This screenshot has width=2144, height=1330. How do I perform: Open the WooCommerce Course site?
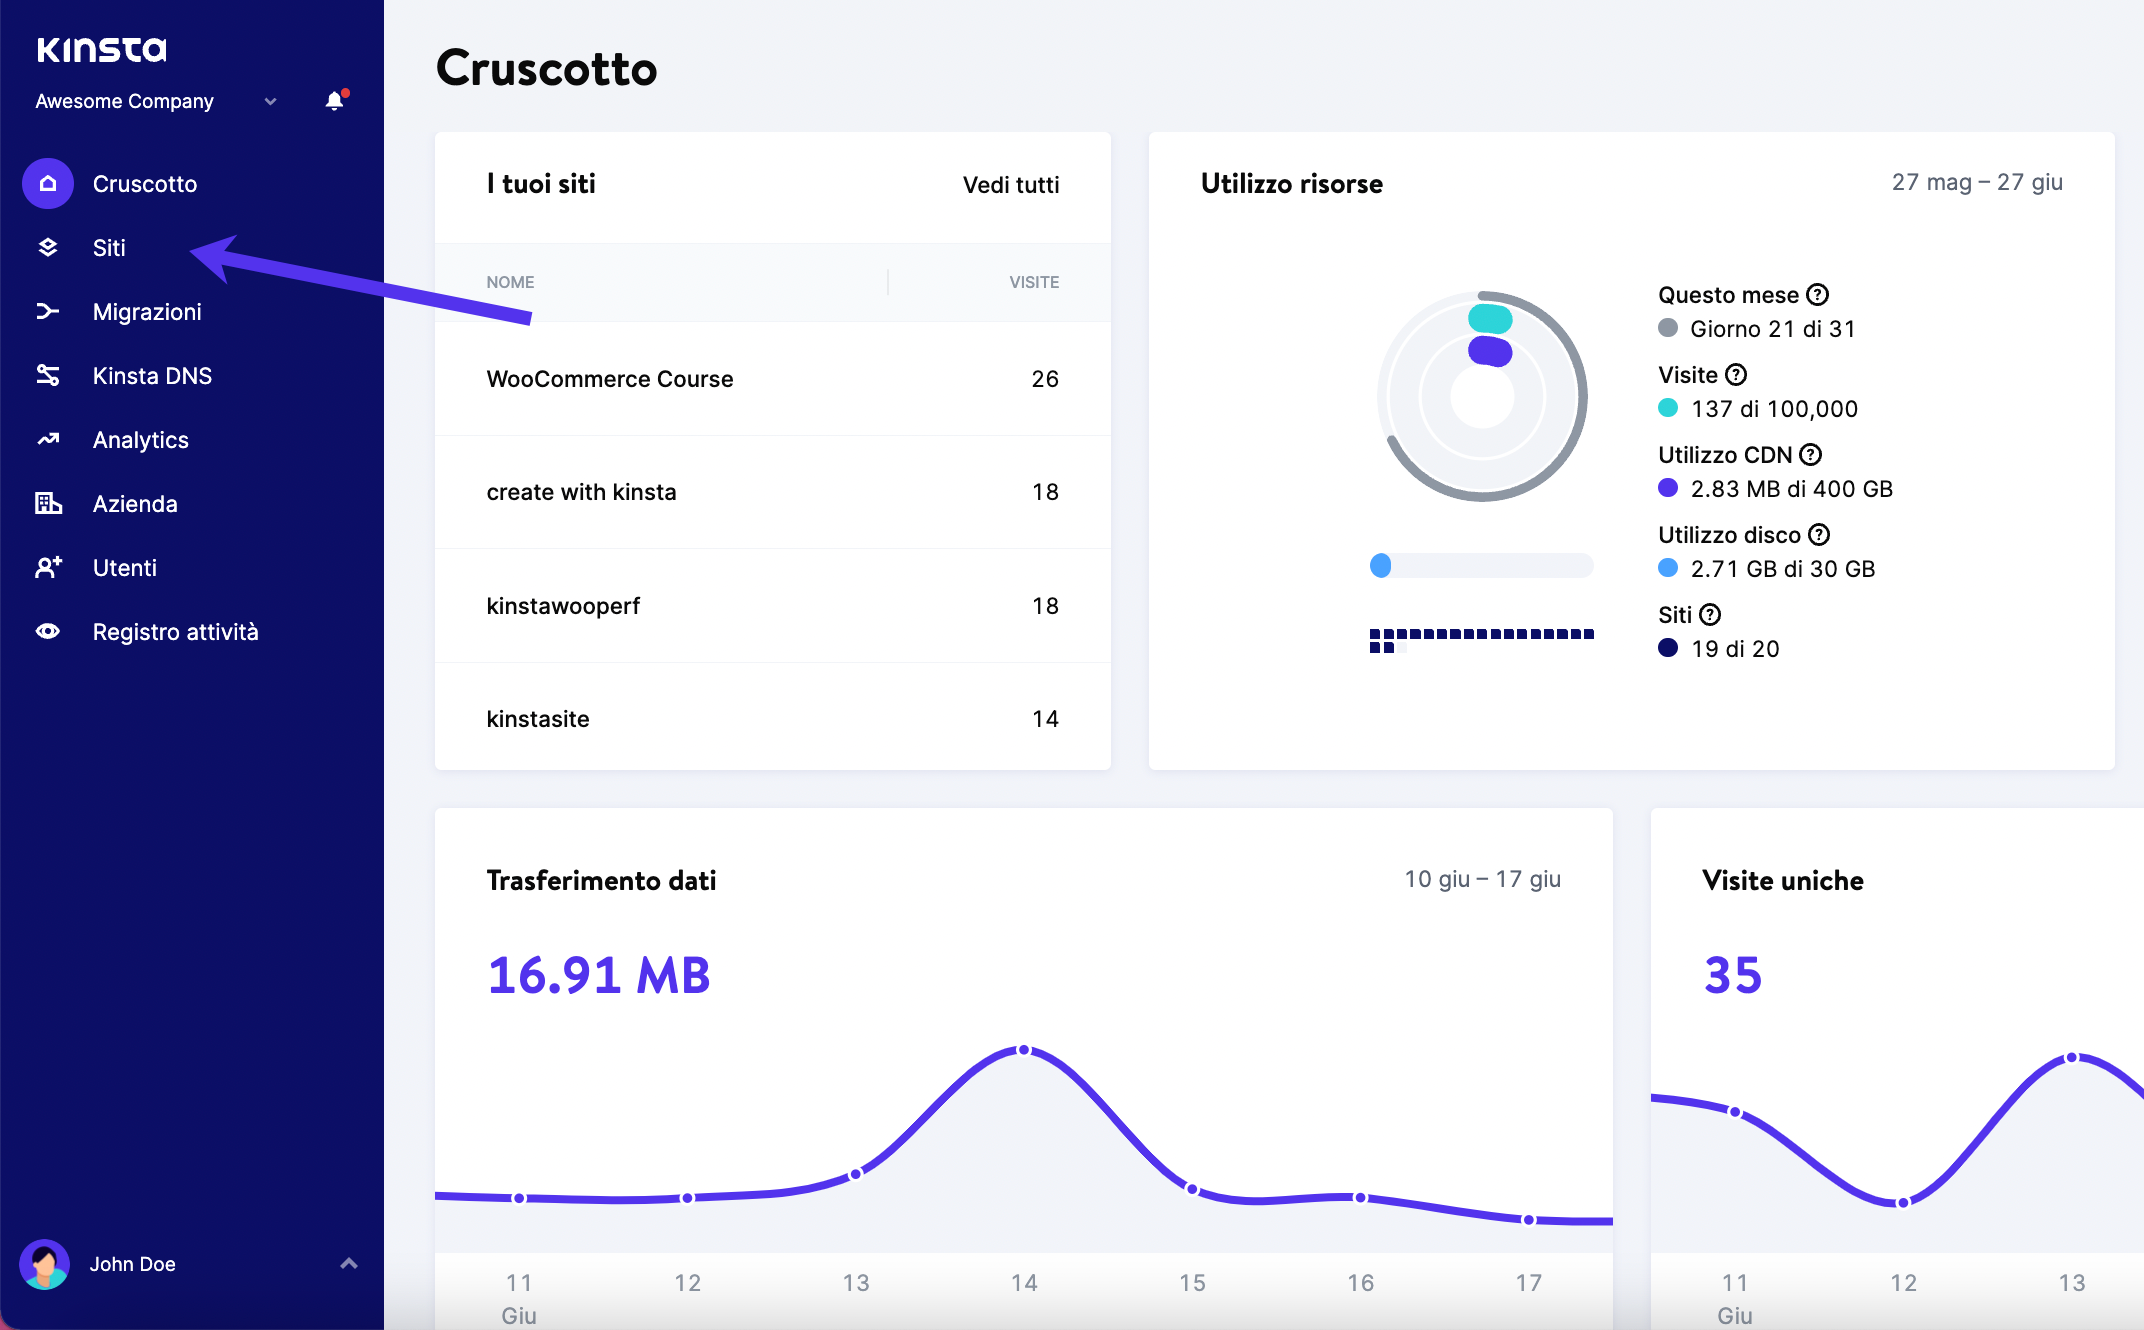click(609, 379)
